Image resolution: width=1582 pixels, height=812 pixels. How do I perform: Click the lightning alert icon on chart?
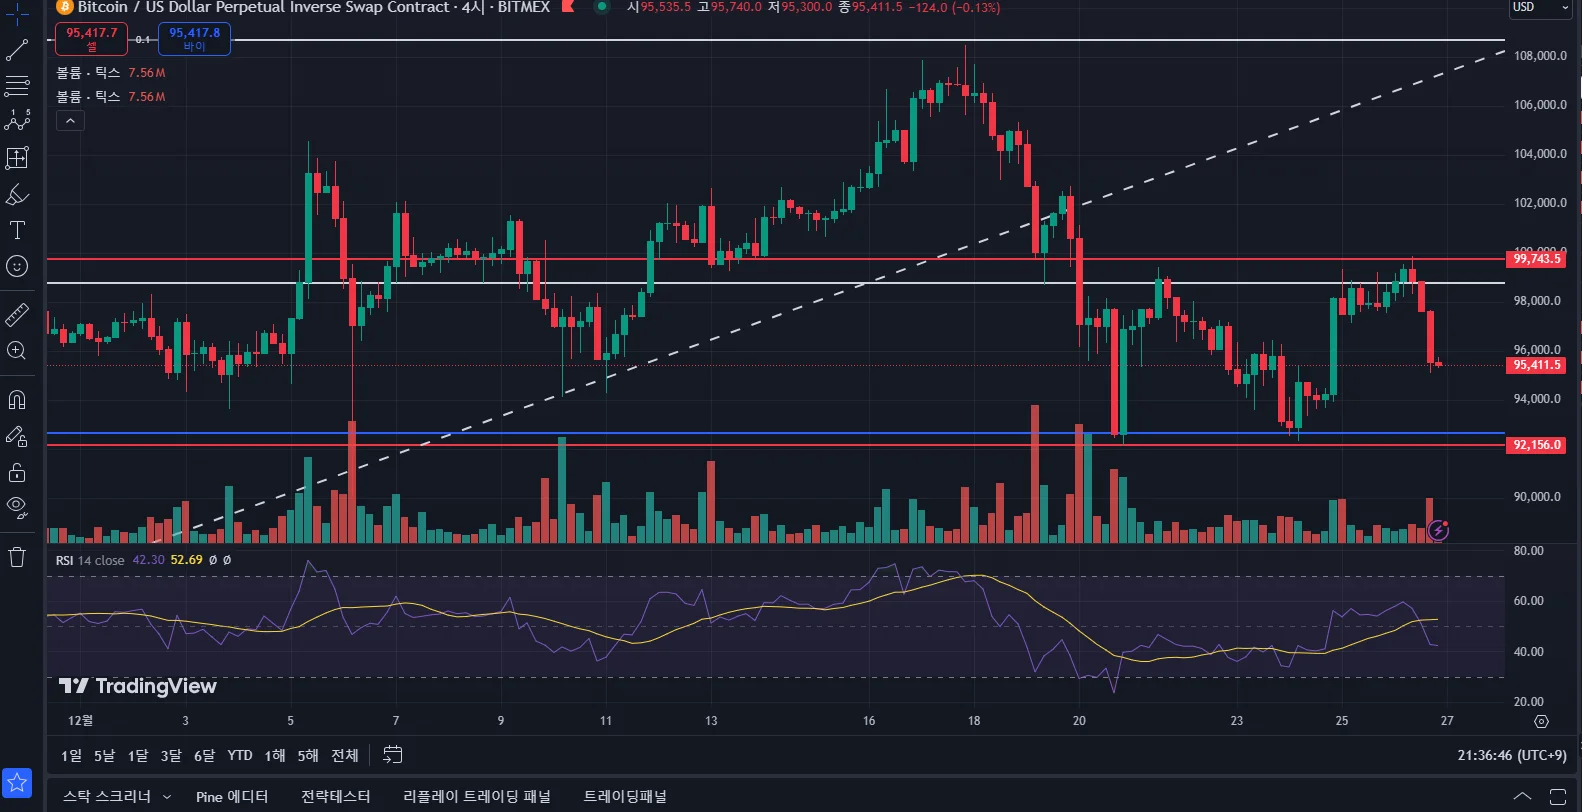click(x=1438, y=529)
